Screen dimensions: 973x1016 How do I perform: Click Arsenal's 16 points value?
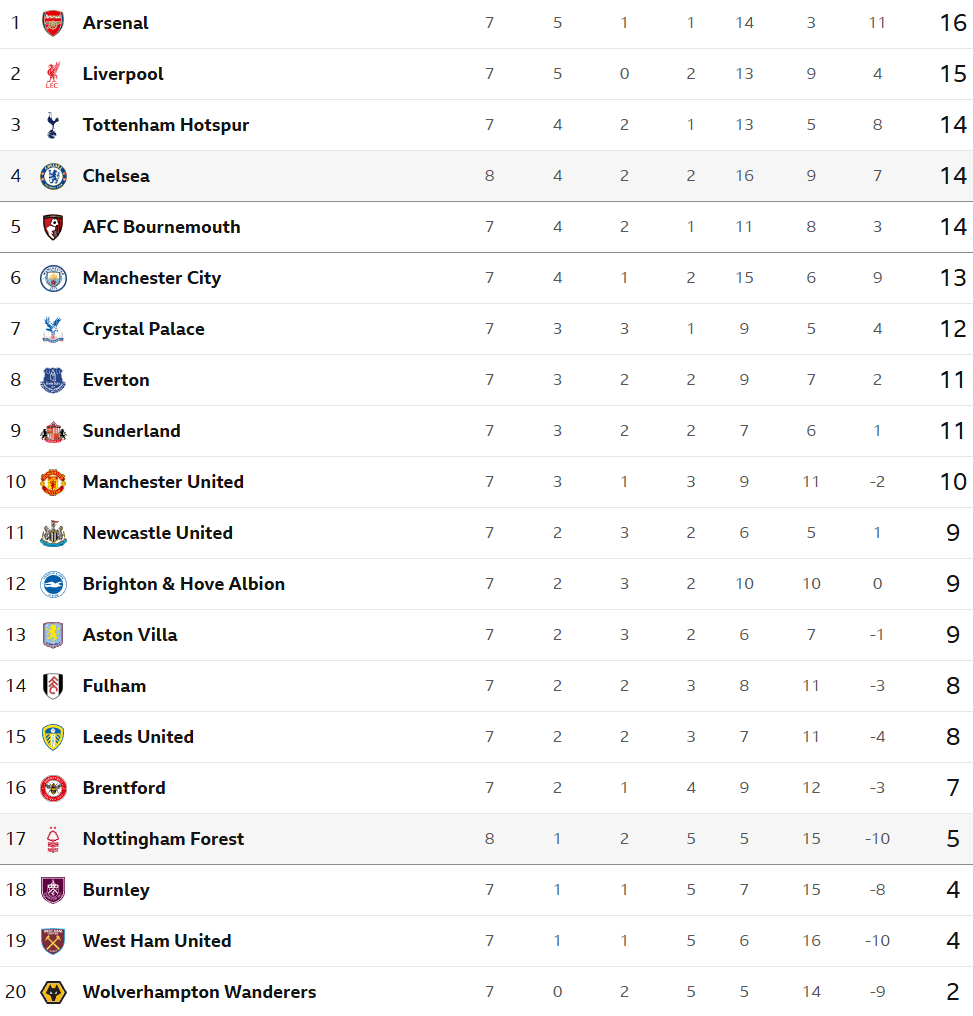point(953,23)
